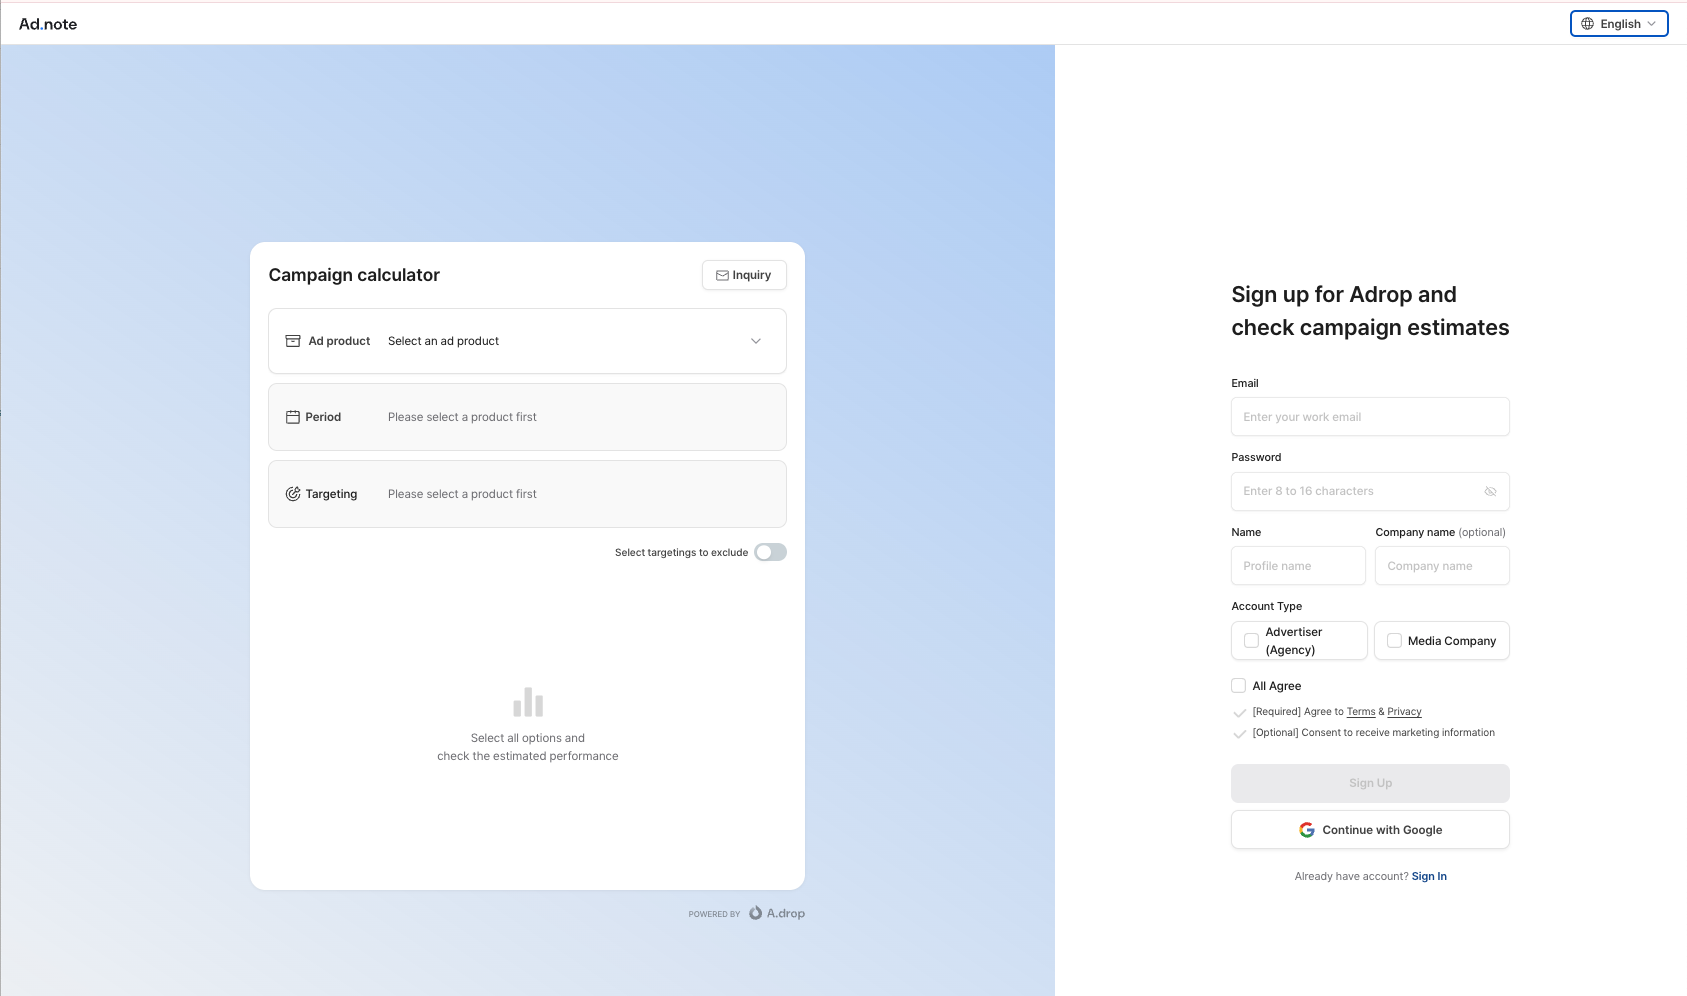
Task: Click the bar chart placeholder icon
Action: click(528, 702)
